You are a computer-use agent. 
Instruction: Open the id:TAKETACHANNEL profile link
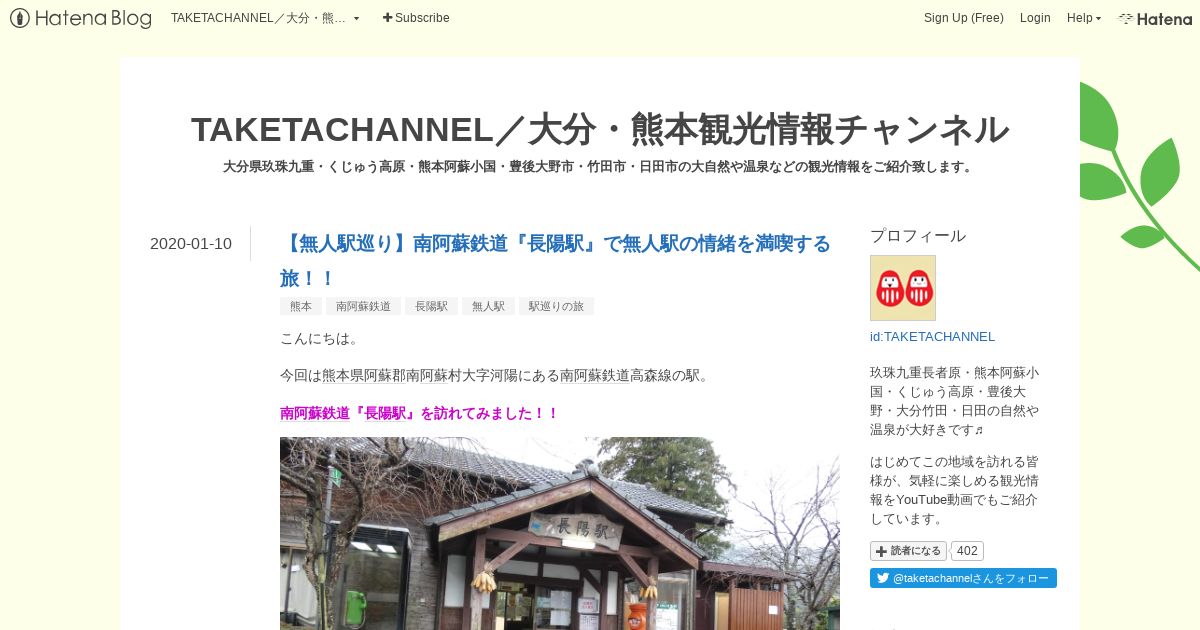click(932, 337)
